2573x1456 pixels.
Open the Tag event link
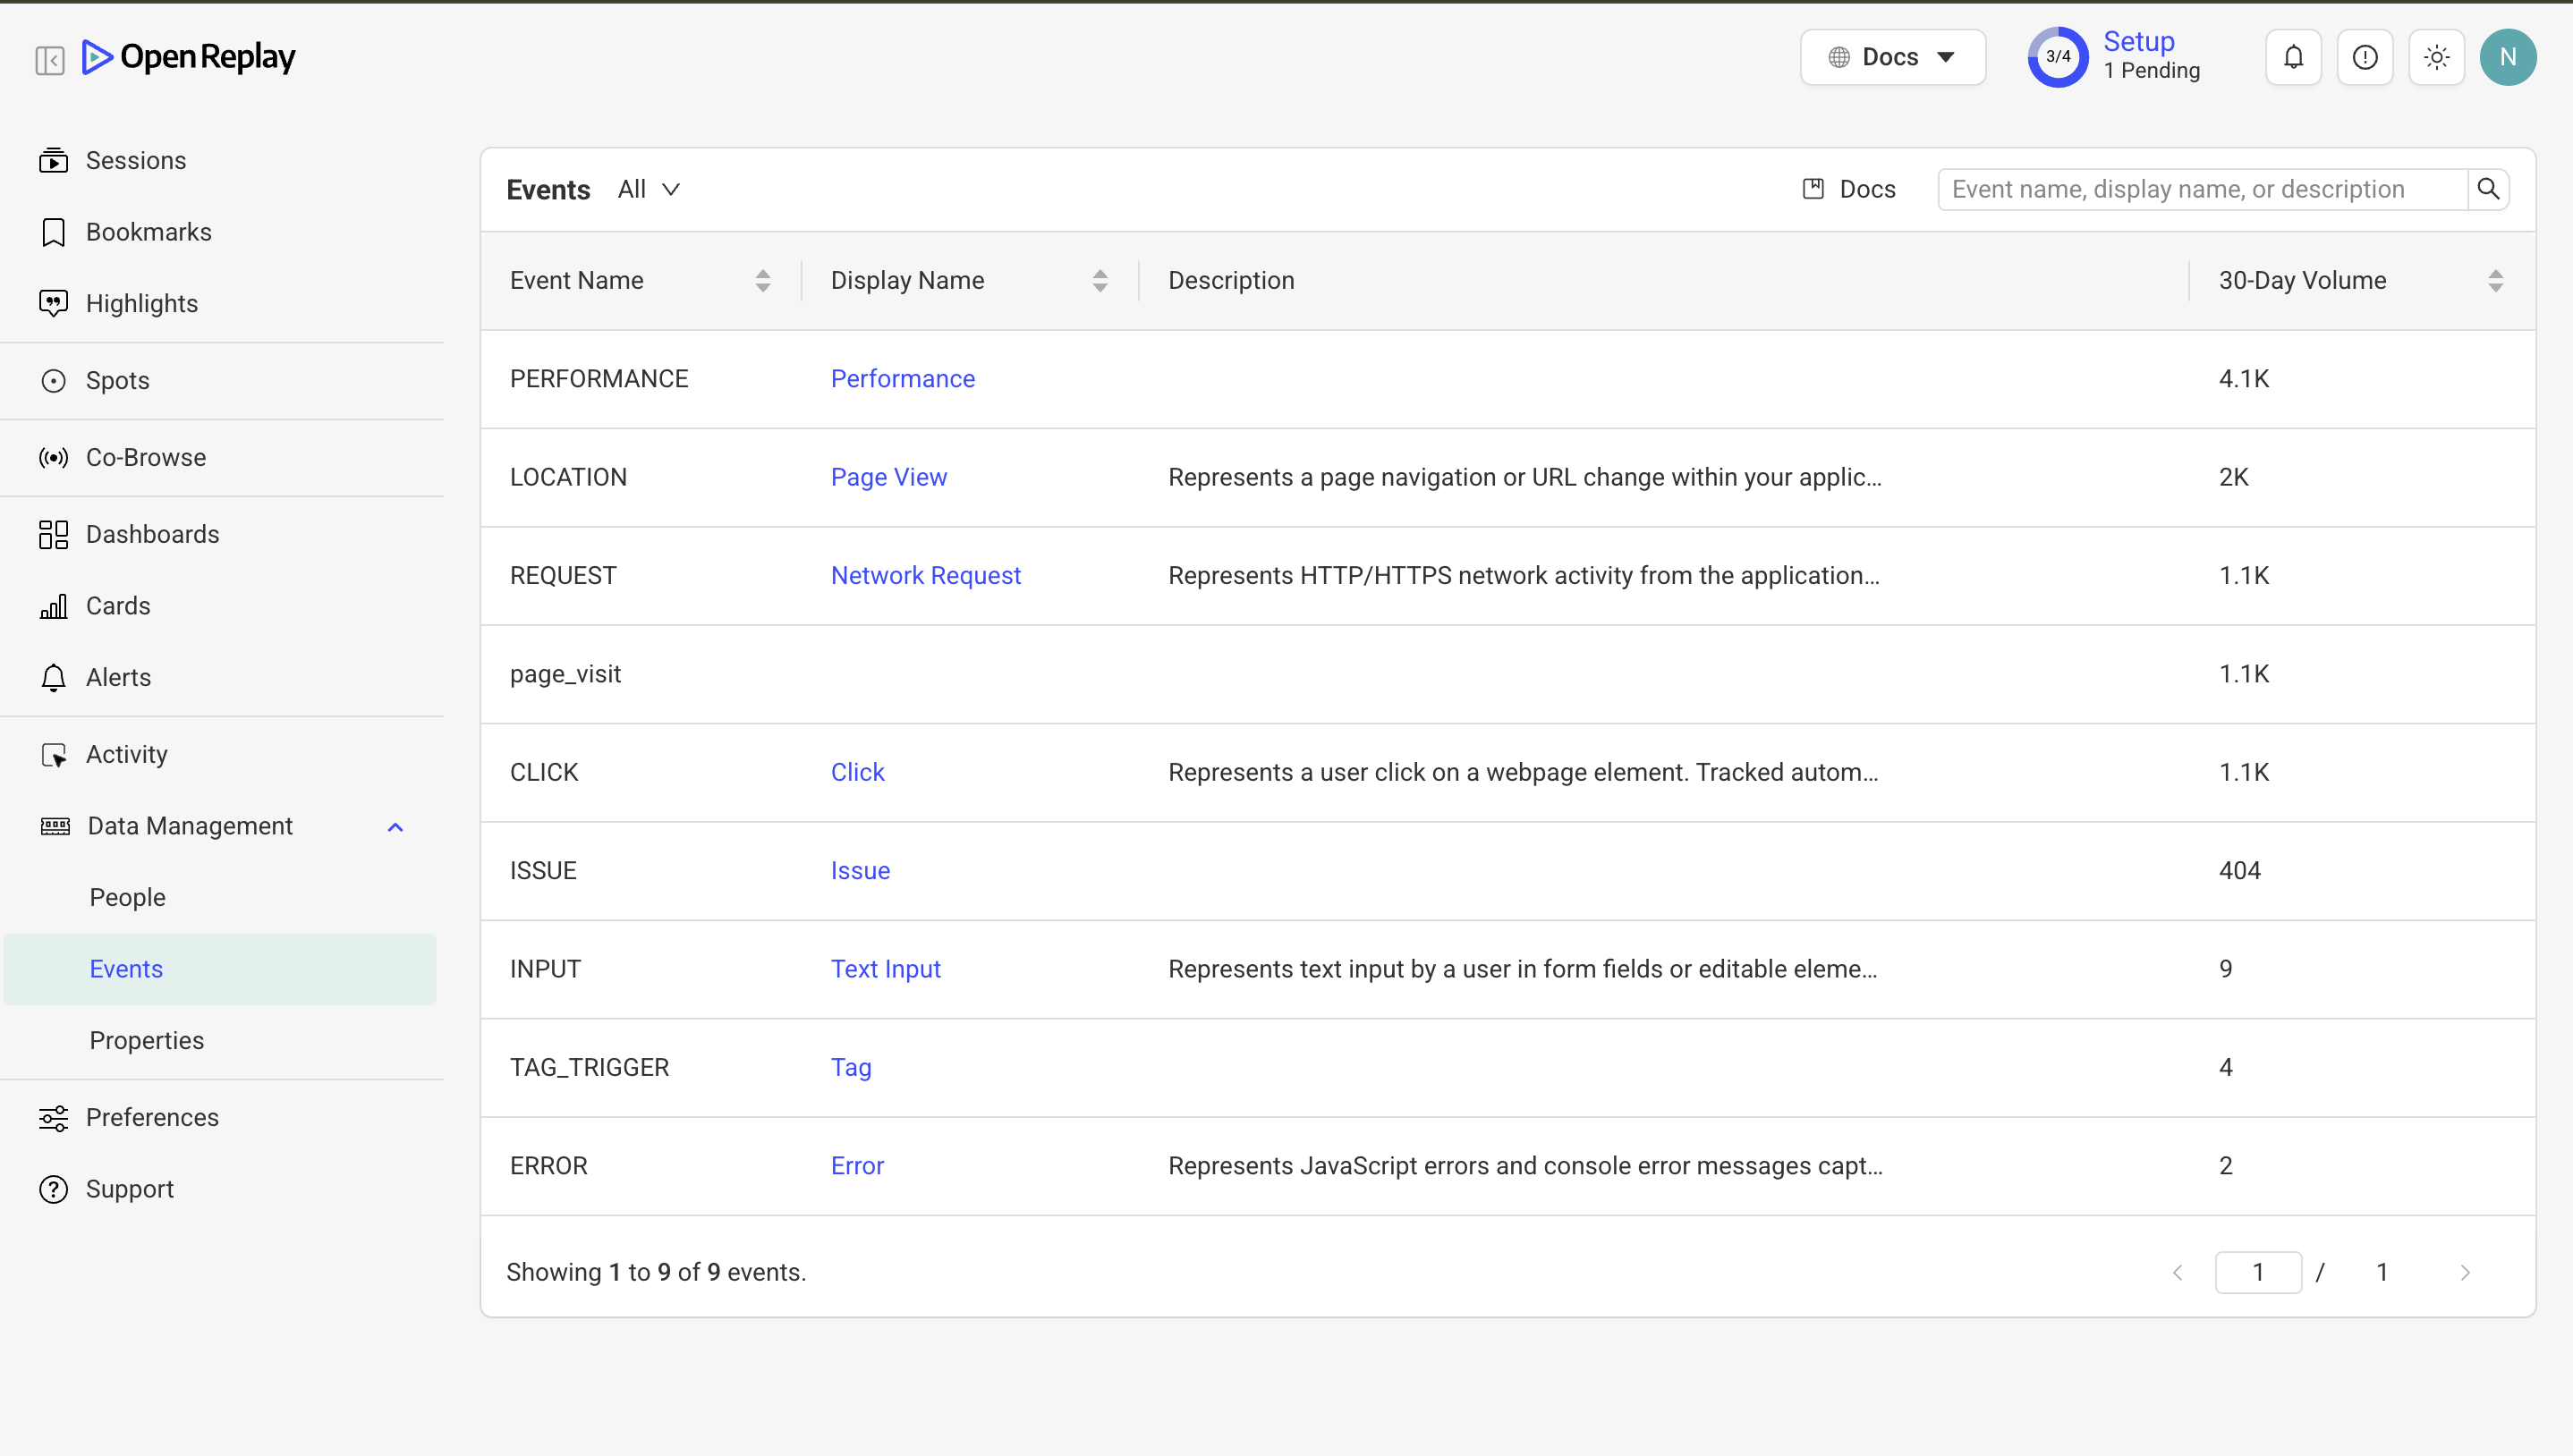[851, 1067]
